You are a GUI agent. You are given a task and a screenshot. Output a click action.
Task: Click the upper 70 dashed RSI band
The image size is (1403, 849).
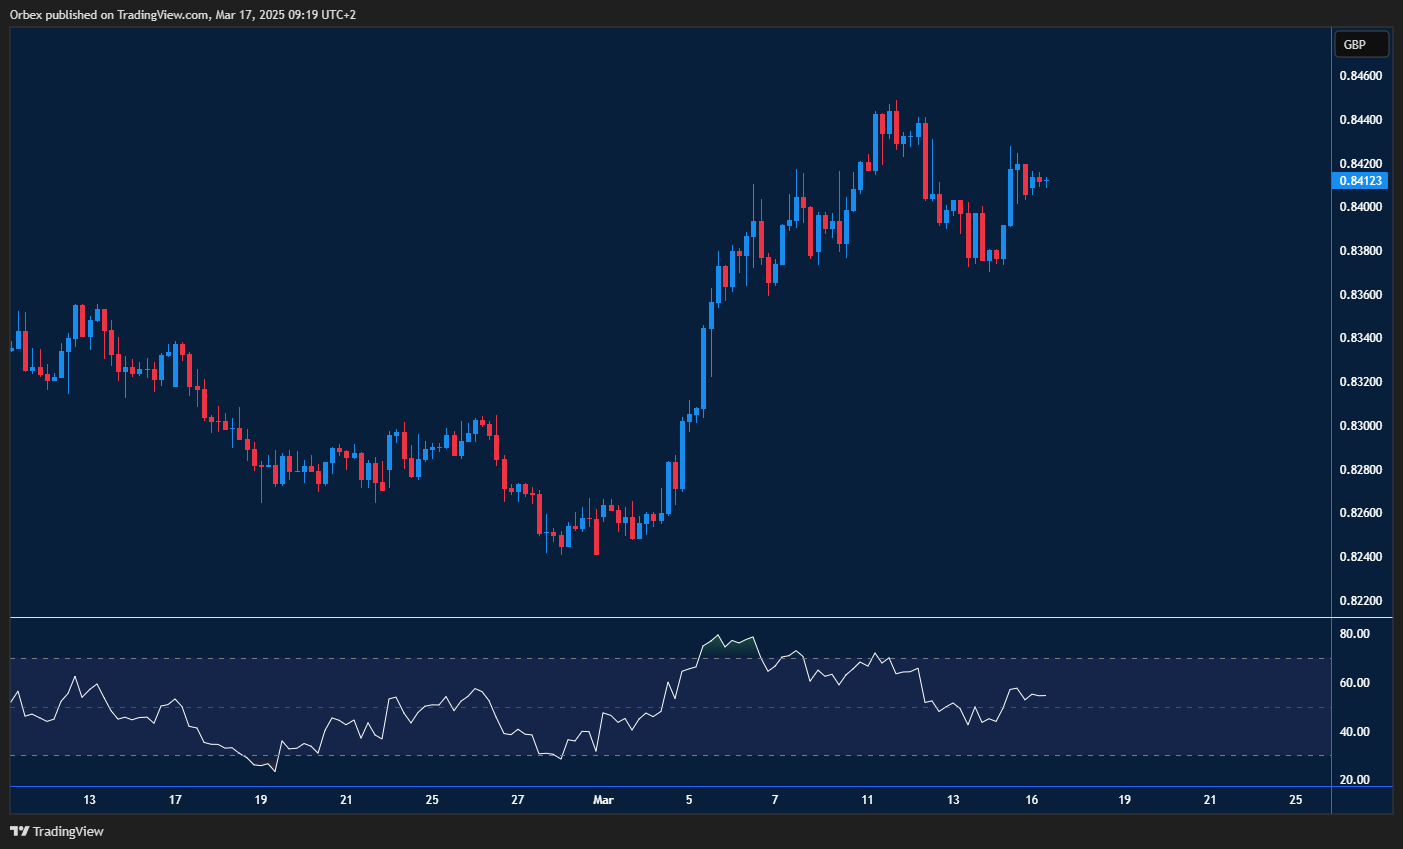pyautogui.click(x=400, y=657)
